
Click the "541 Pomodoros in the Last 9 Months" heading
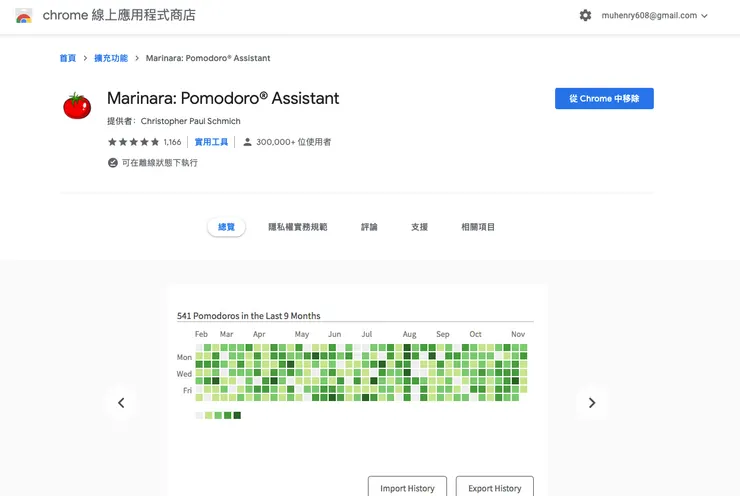pos(249,316)
